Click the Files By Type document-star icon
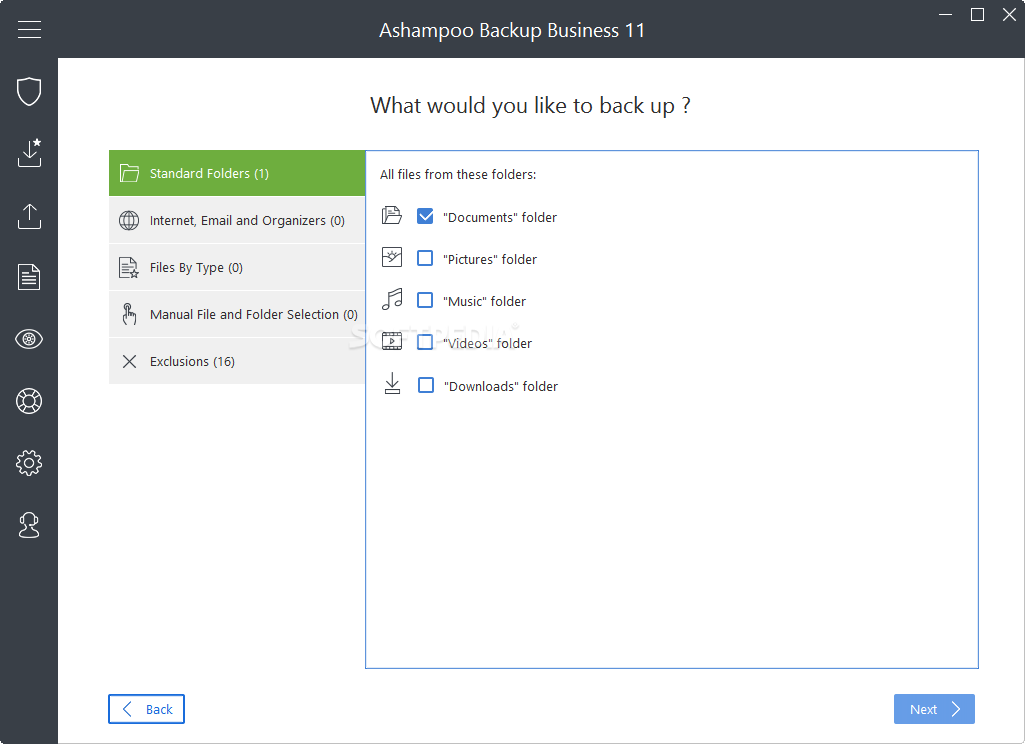 pos(129,267)
